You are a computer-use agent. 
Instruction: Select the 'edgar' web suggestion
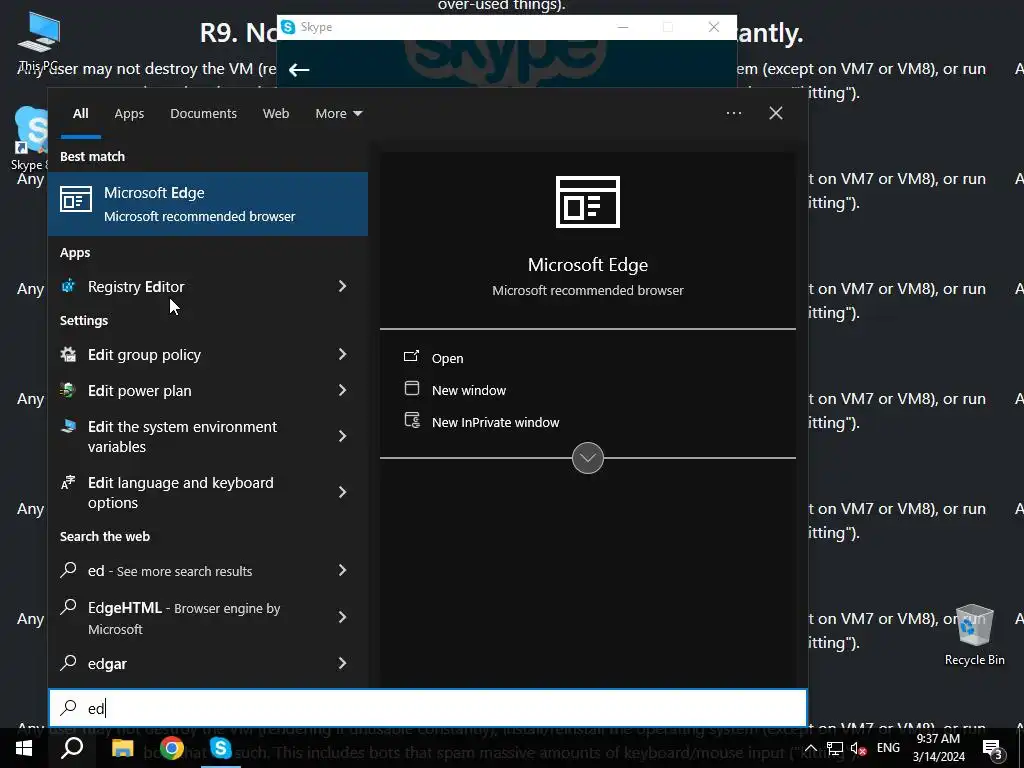click(x=208, y=664)
